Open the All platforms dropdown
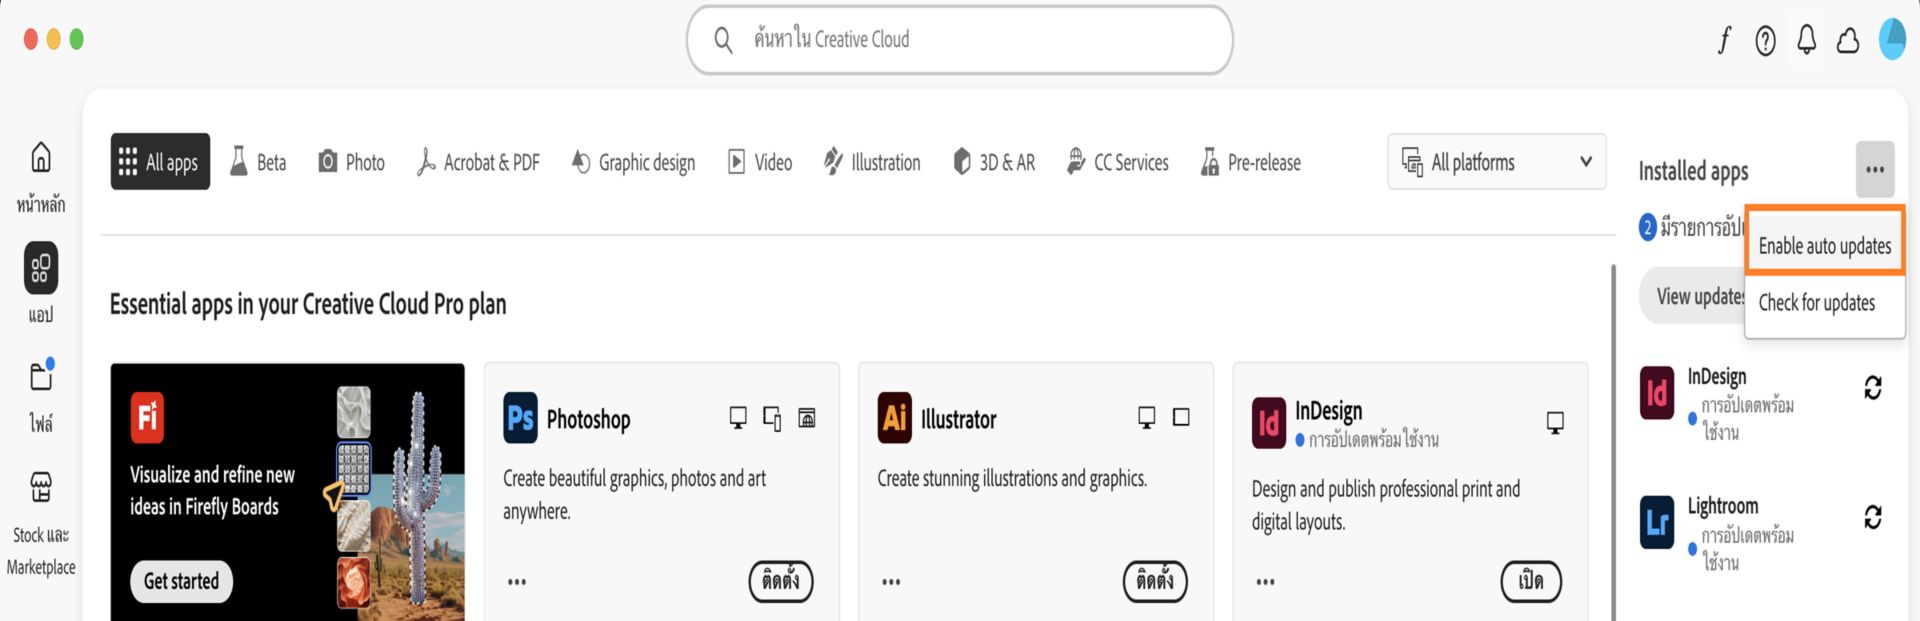1920x621 pixels. coord(1495,161)
